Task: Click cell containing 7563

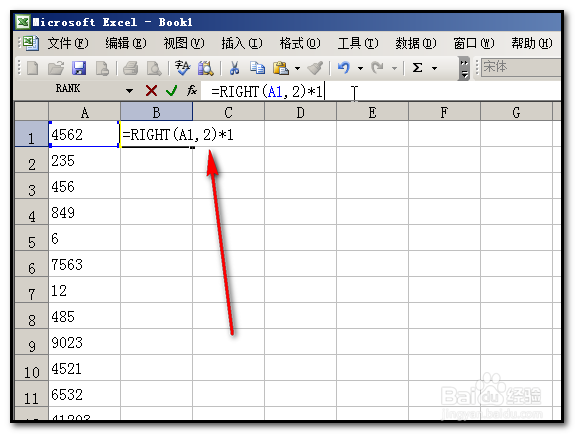Action: [x=84, y=264]
